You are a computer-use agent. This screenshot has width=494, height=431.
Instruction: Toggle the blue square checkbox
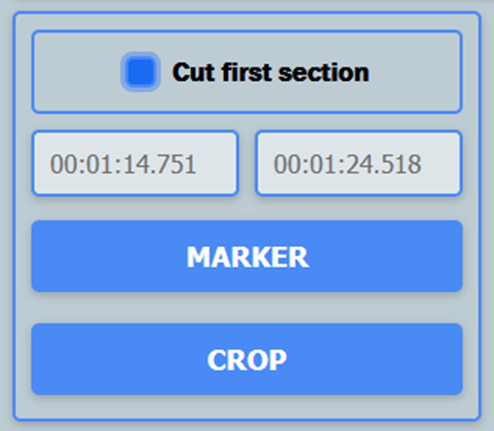pyautogui.click(x=140, y=72)
